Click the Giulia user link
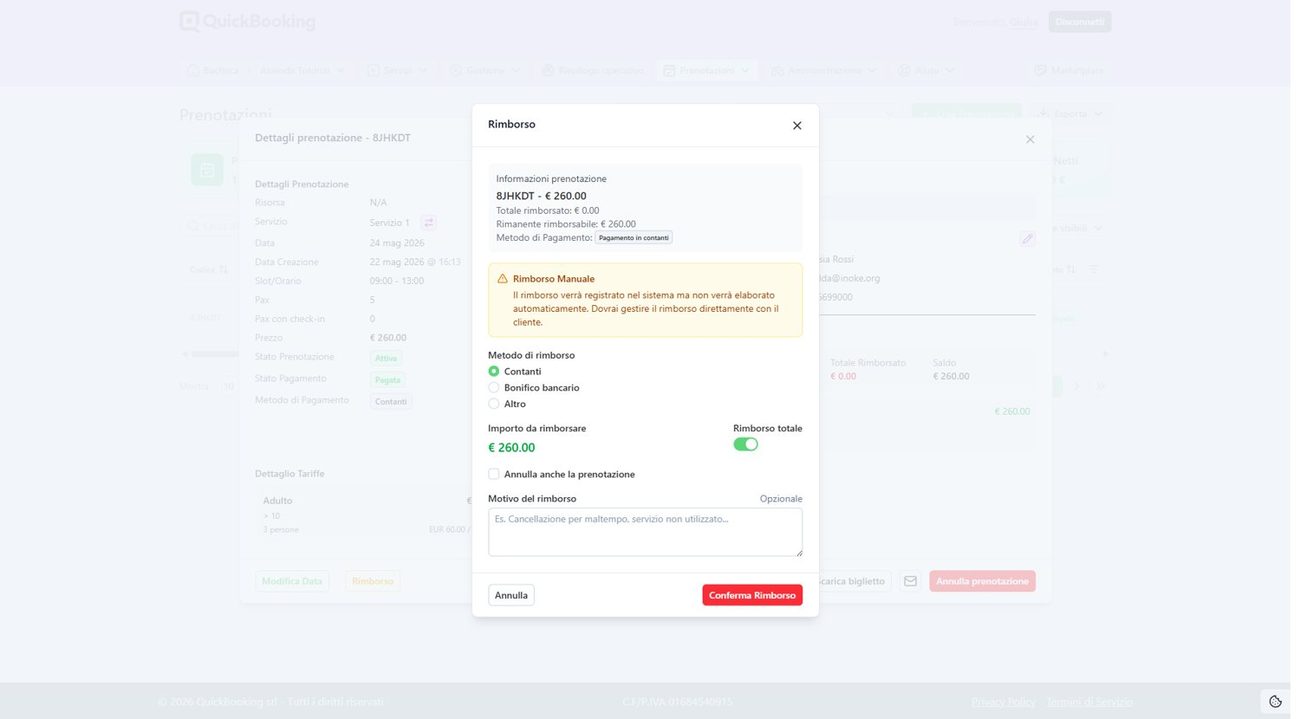1300x719 pixels. pyautogui.click(x=1024, y=22)
